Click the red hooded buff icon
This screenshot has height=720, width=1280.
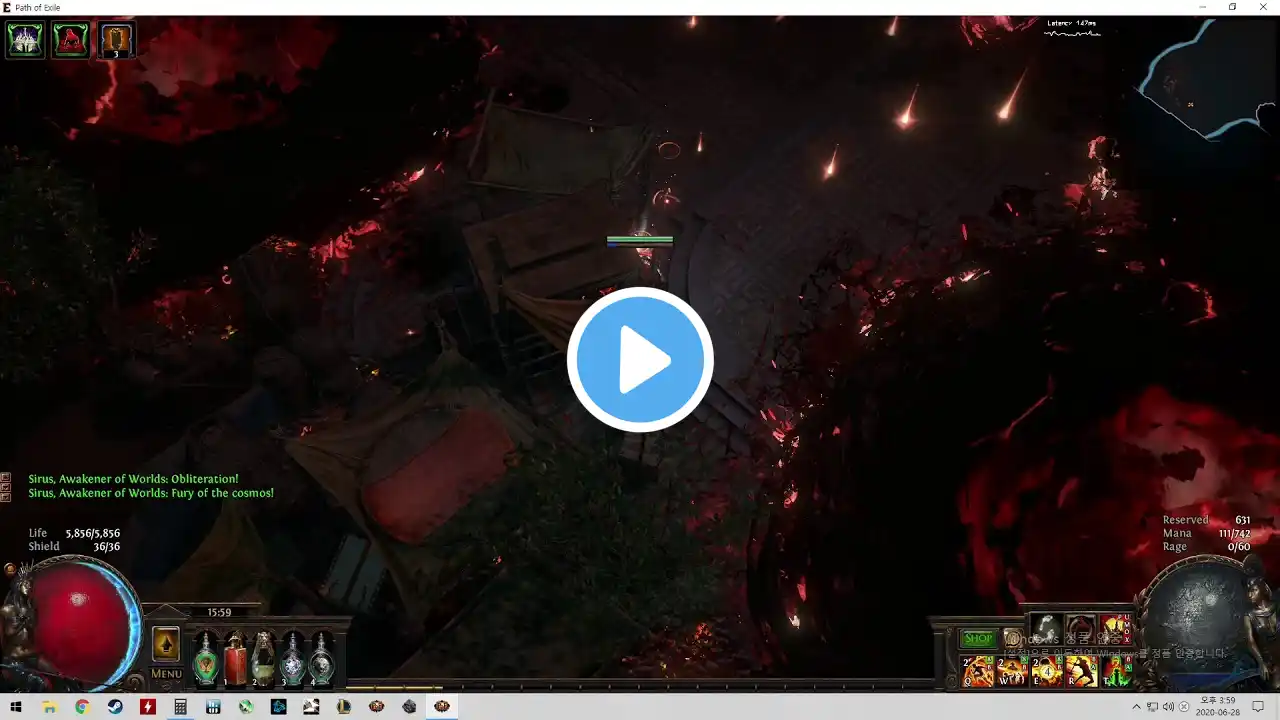(71, 40)
